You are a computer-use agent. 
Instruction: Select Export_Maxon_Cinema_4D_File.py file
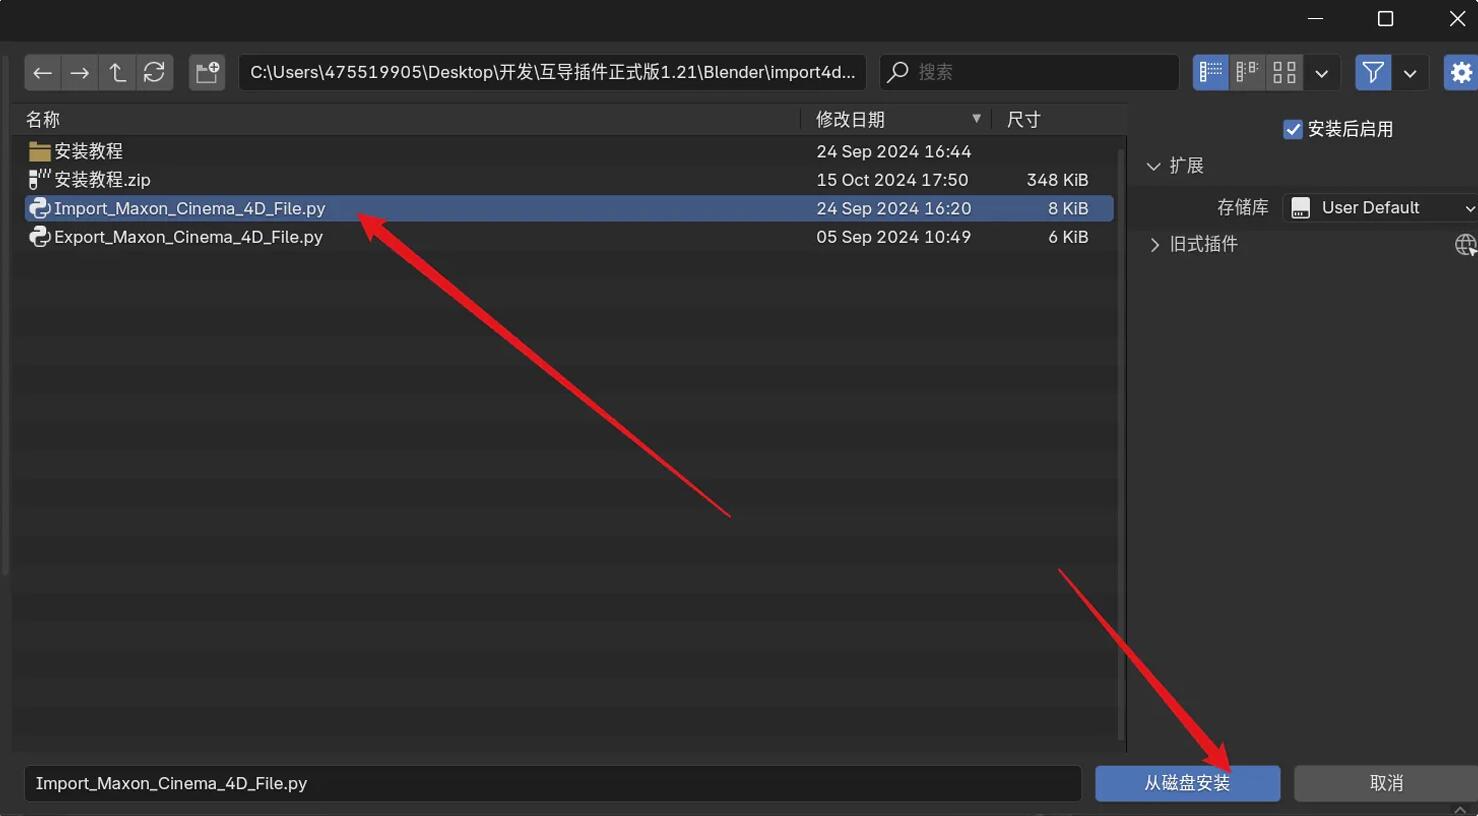coord(568,237)
